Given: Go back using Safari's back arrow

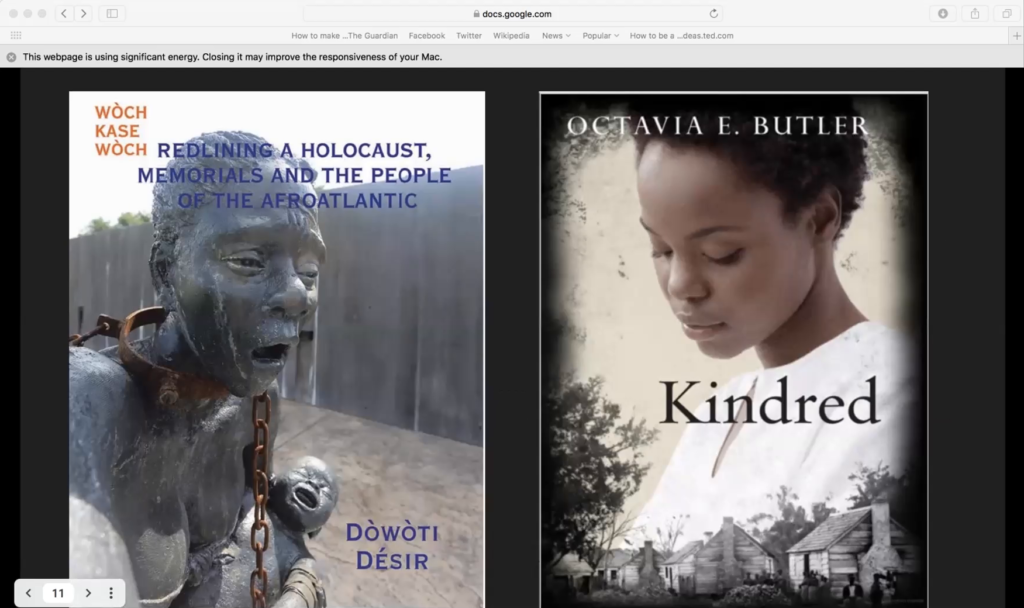Looking at the screenshot, I should (64, 13).
